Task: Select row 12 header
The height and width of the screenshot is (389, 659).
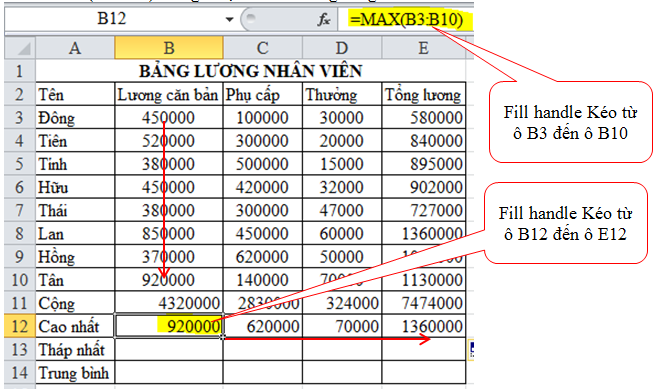Action: 20,326
